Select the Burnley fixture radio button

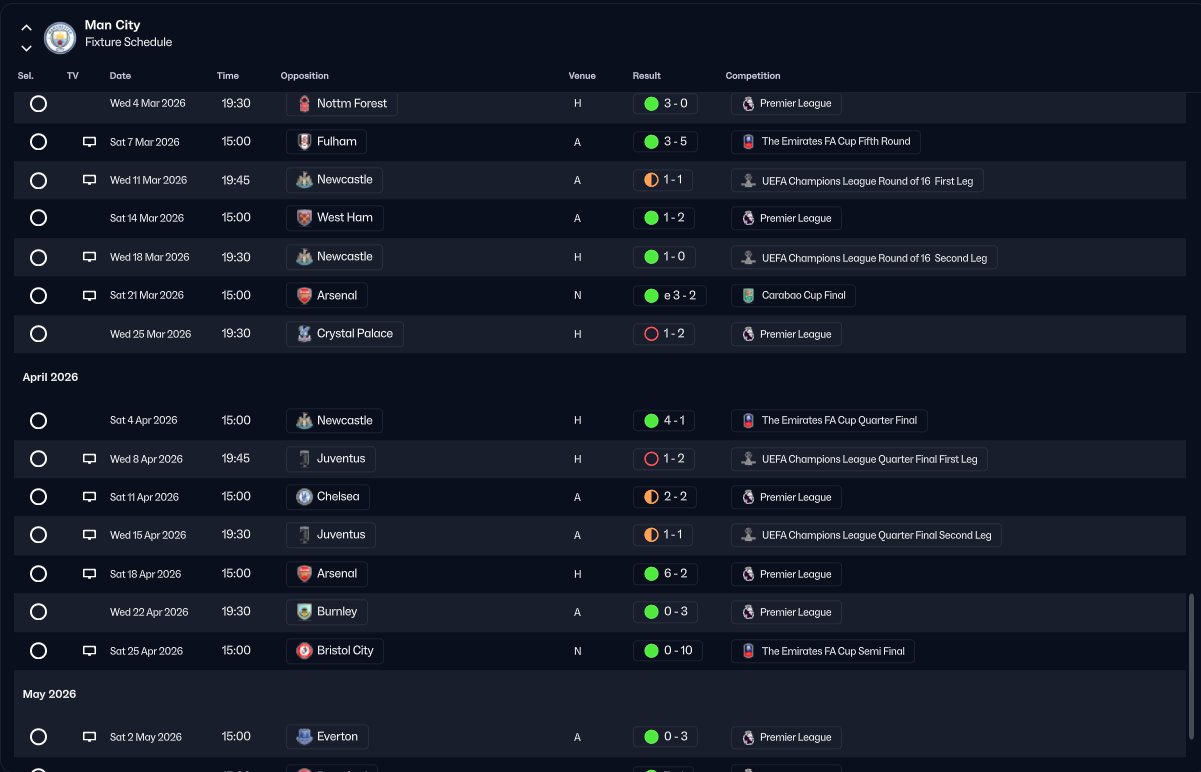38,612
